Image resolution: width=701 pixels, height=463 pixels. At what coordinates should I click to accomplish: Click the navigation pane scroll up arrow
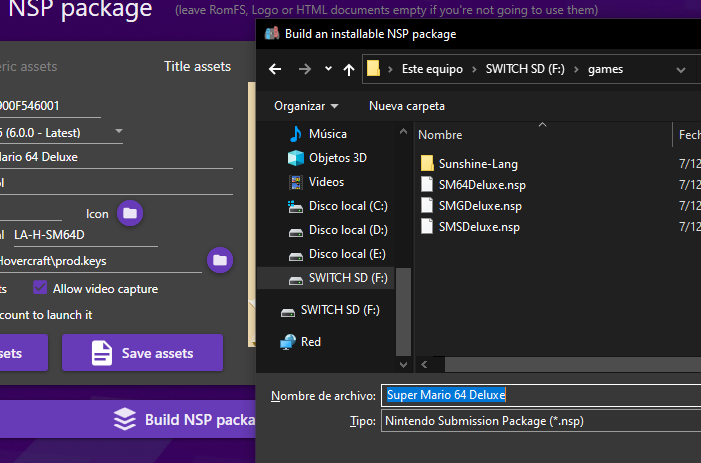click(403, 131)
